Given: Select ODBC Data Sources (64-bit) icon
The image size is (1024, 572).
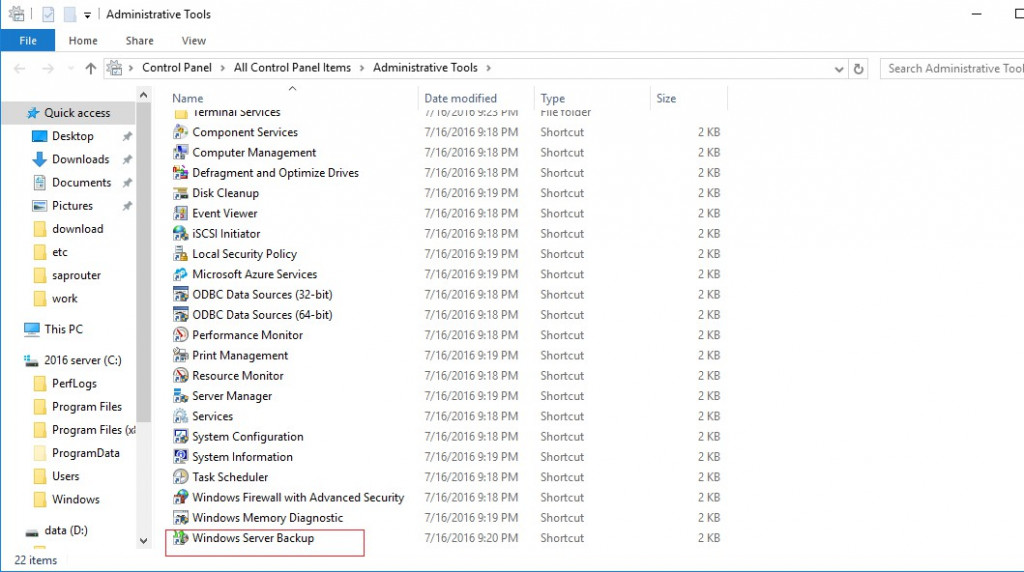Looking at the screenshot, I should 180,314.
